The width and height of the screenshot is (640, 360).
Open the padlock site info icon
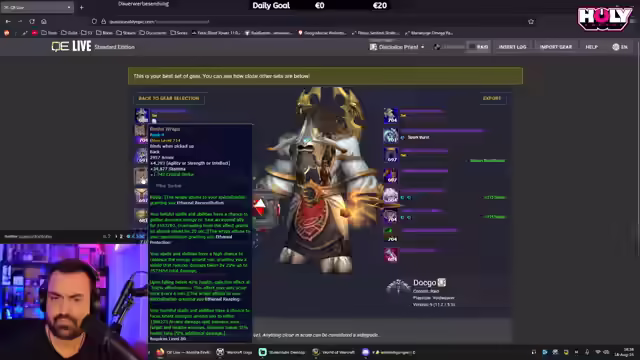point(104,21)
